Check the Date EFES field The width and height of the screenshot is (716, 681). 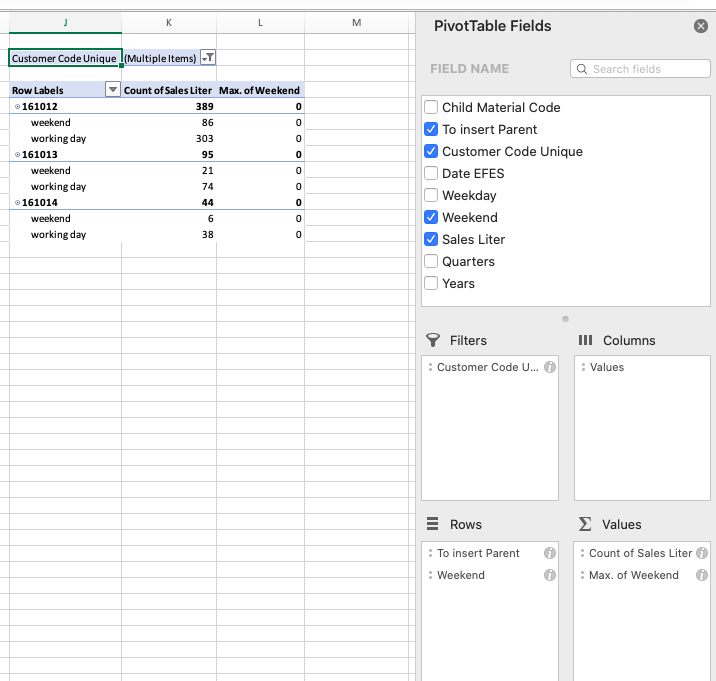(x=431, y=174)
